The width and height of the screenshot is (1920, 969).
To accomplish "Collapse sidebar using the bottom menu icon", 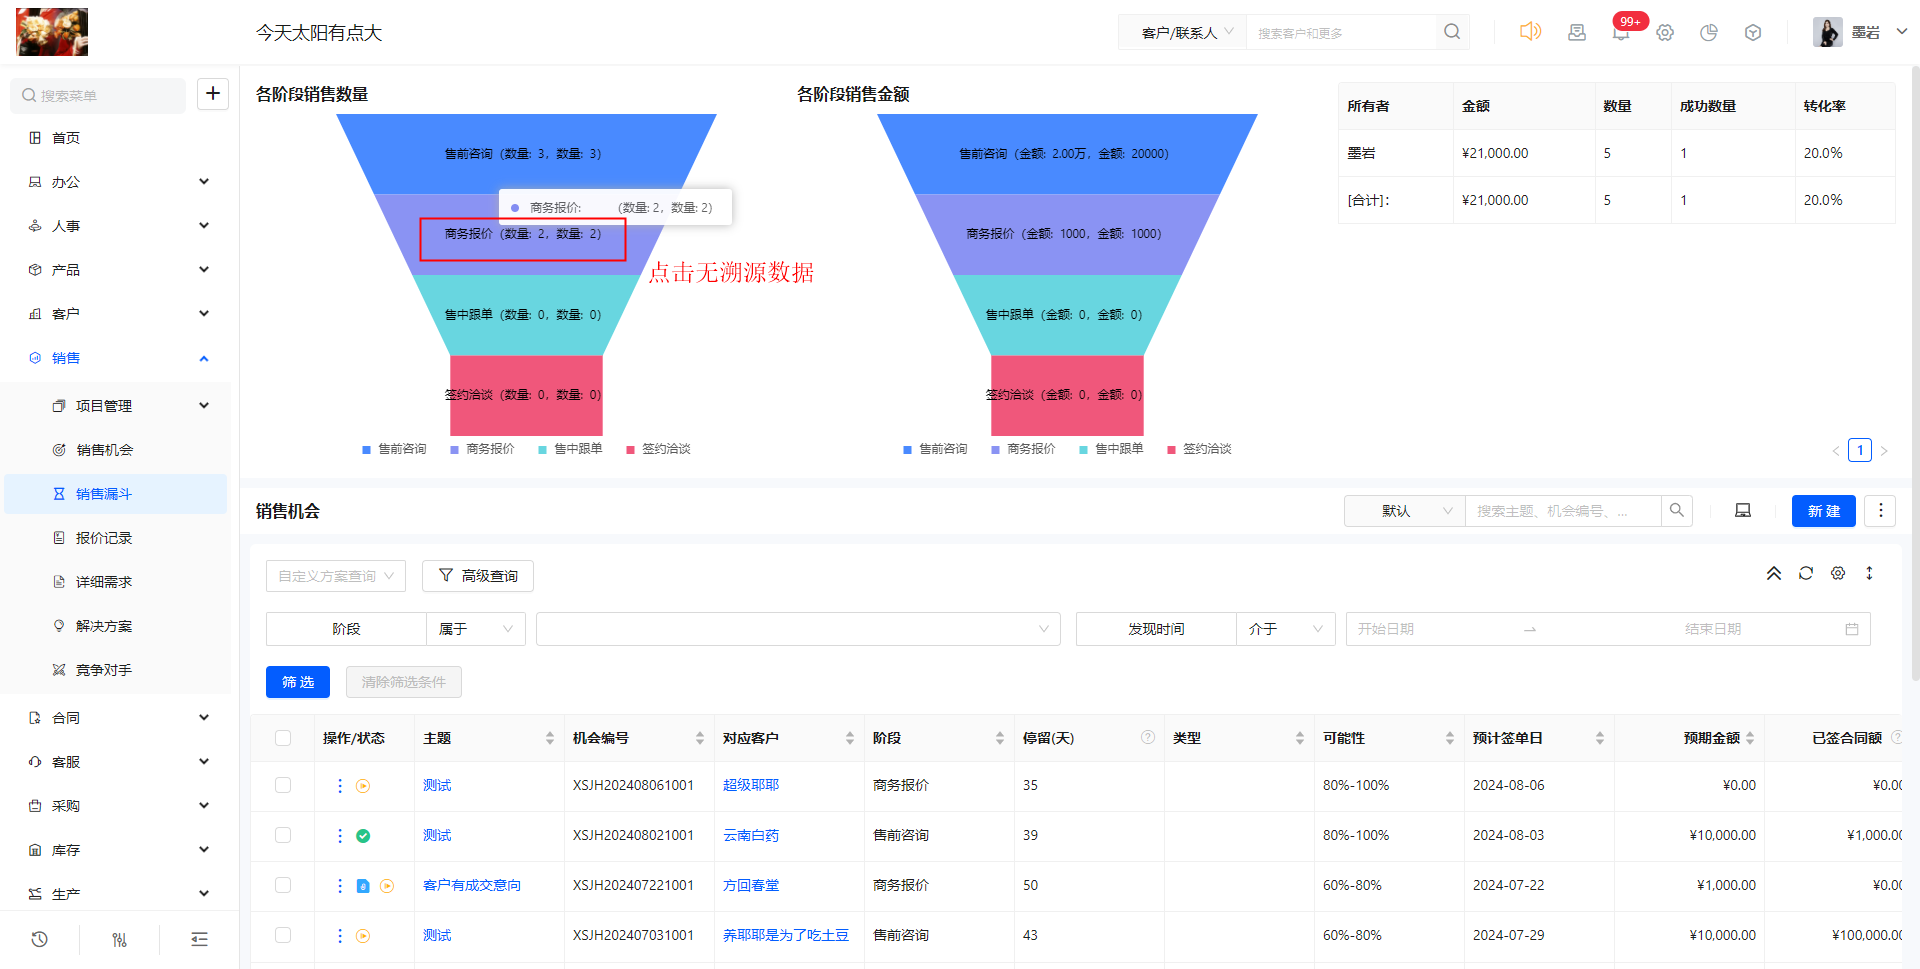I will tap(200, 939).
